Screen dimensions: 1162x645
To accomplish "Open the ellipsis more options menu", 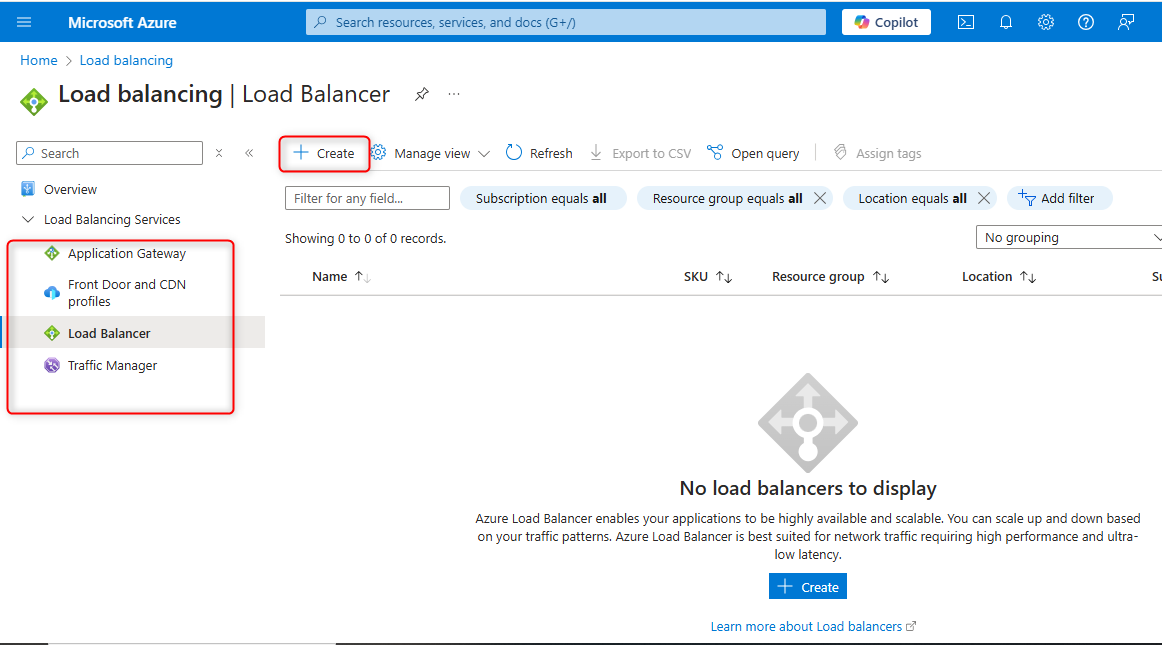I will click(454, 94).
